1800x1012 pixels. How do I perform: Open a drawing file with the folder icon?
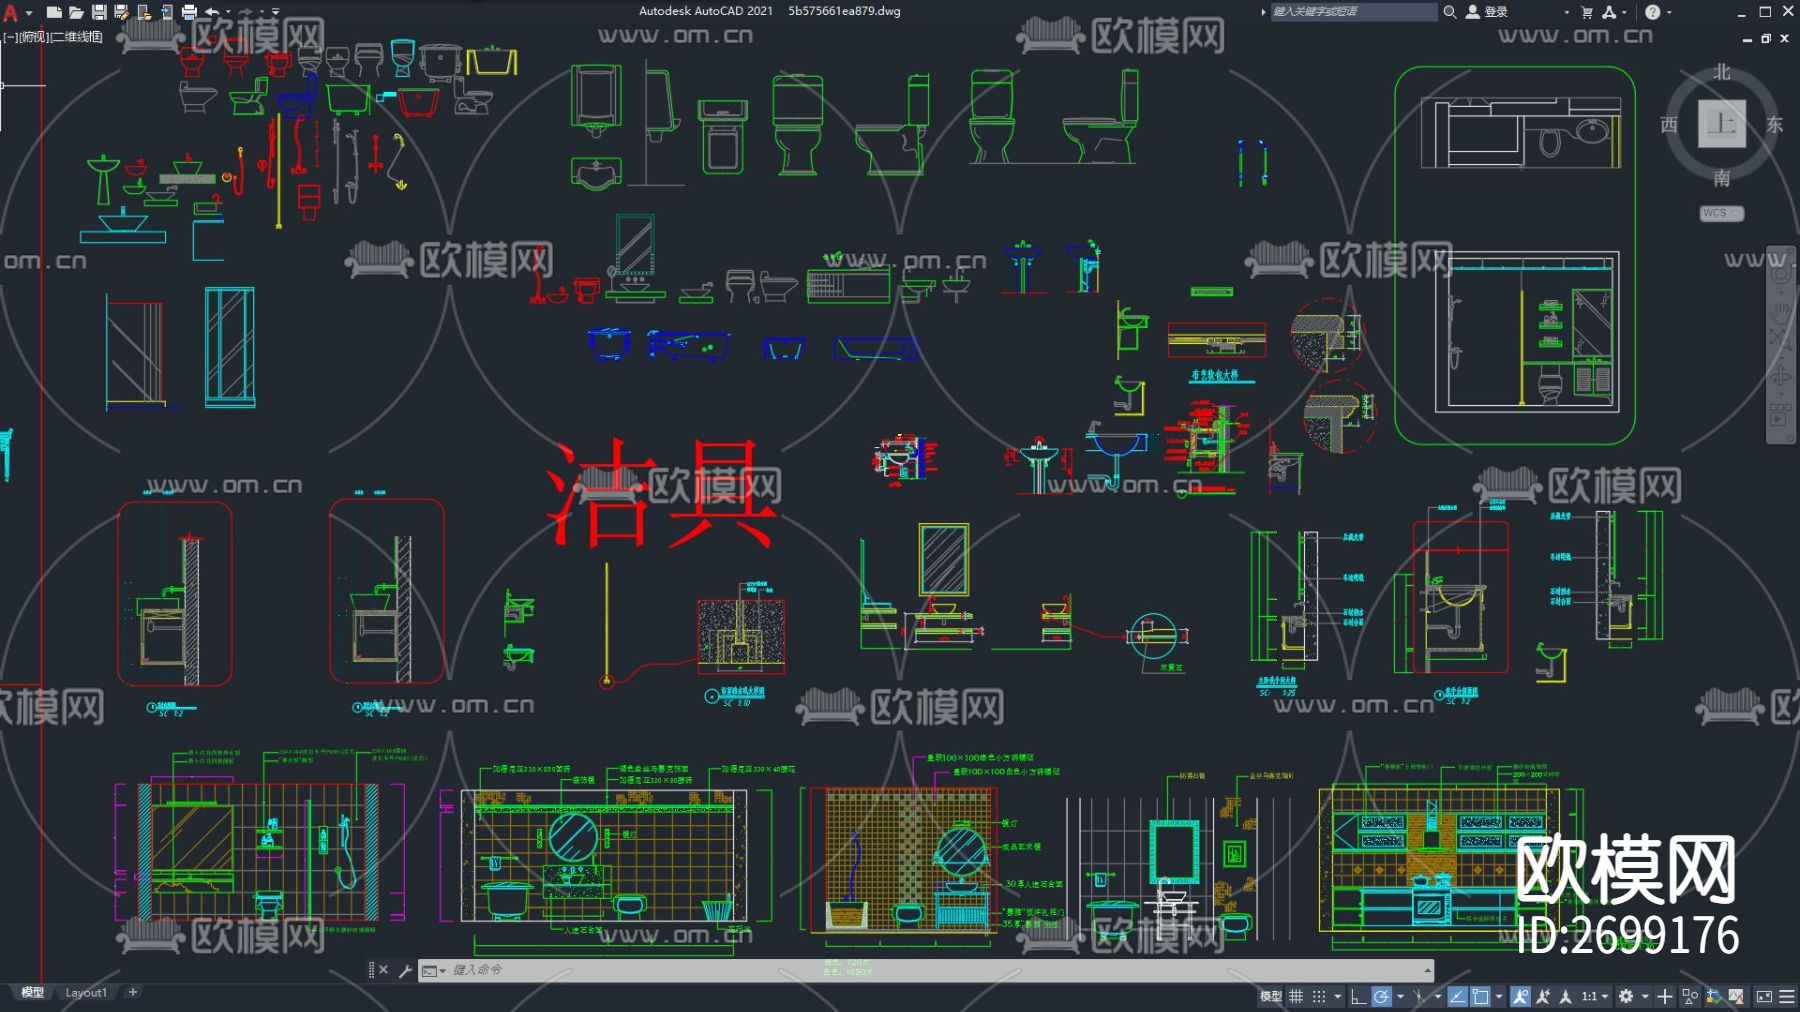pyautogui.click(x=76, y=12)
